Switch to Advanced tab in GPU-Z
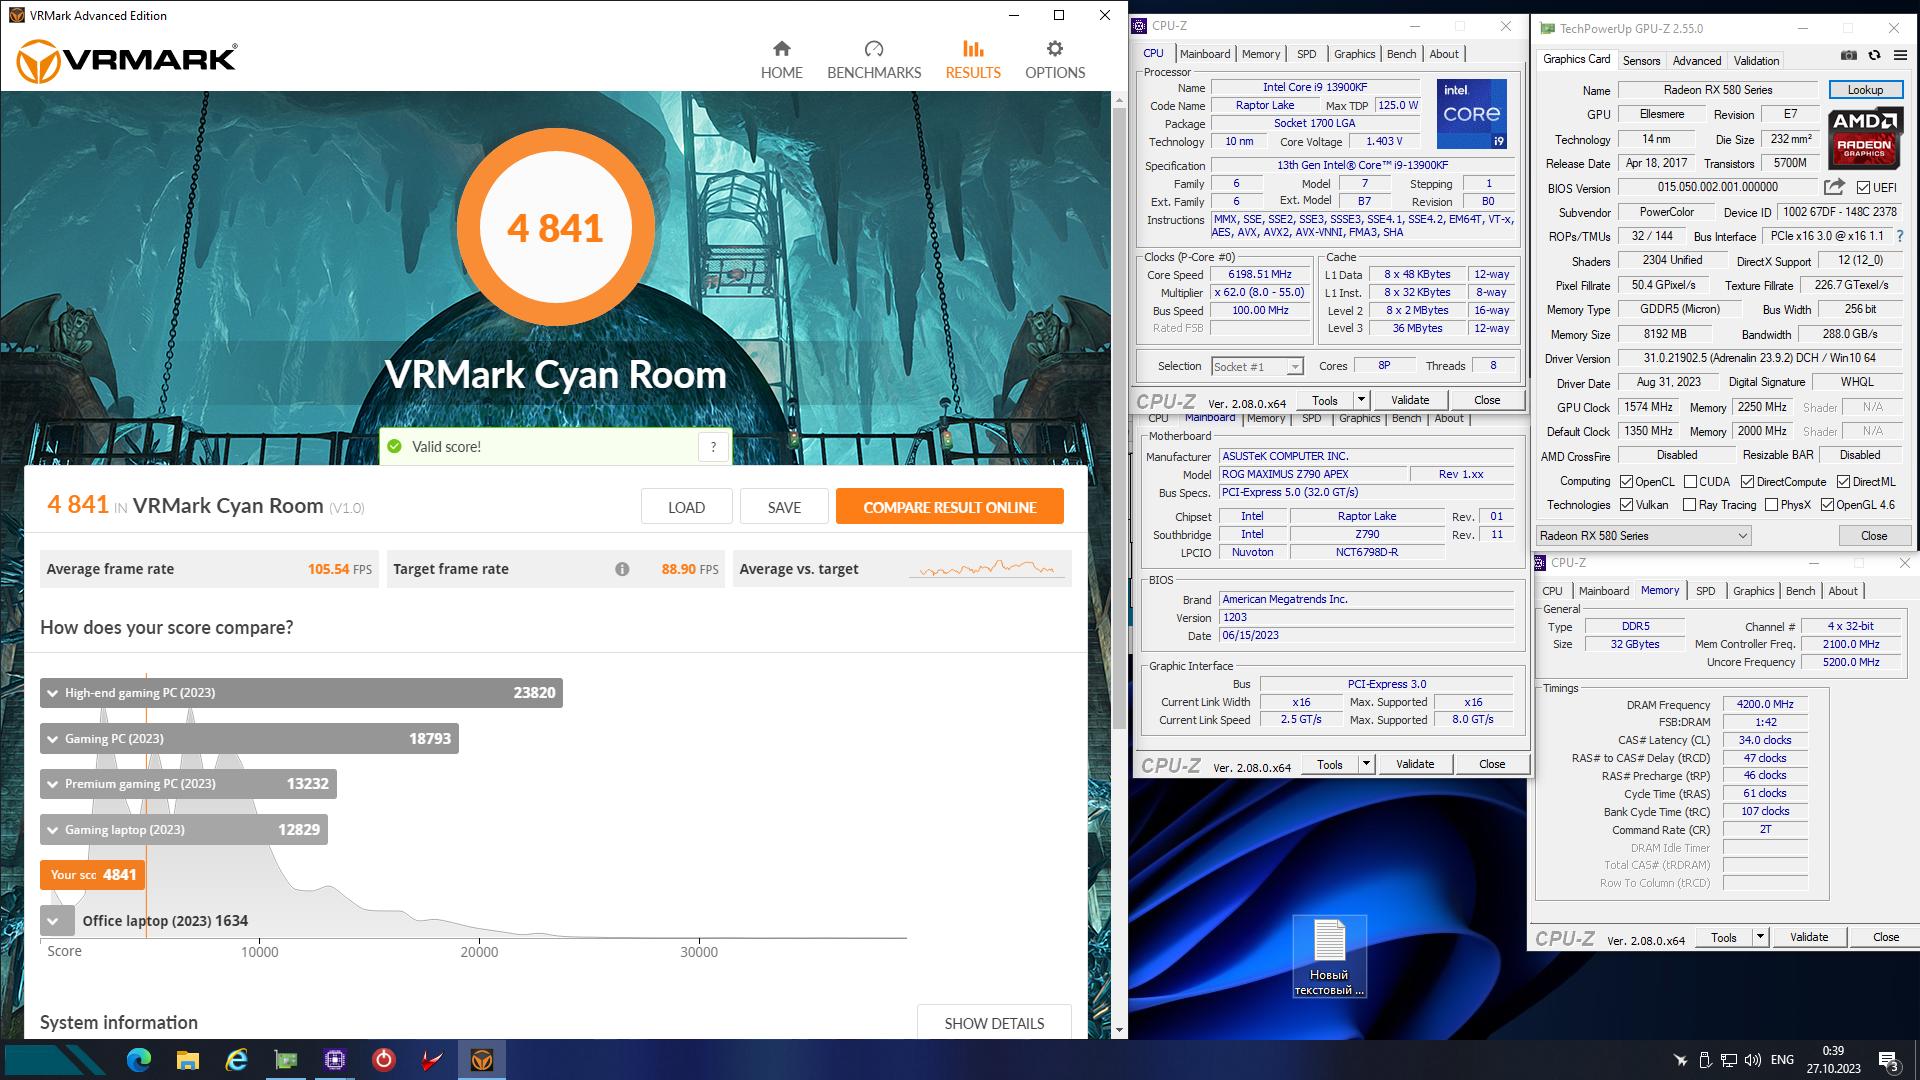Image resolution: width=1920 pixels, height=1080 pixels. (x=1697, y=61)
